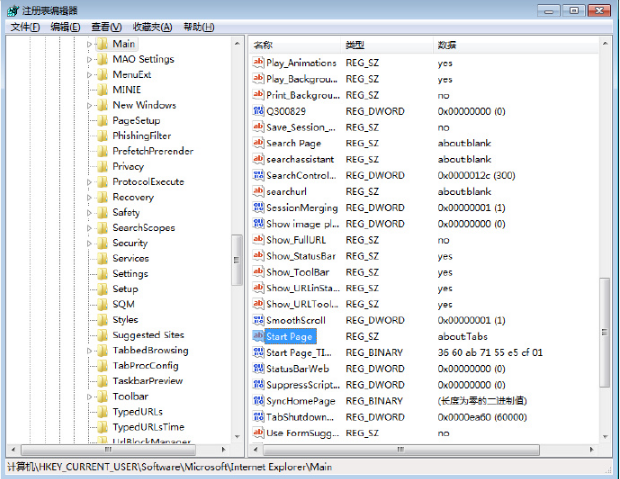The height and width of the screenshot is (479, 620).
Task: Click the 0x0000ea60 (60000) data cell
Action: (482, 417)
